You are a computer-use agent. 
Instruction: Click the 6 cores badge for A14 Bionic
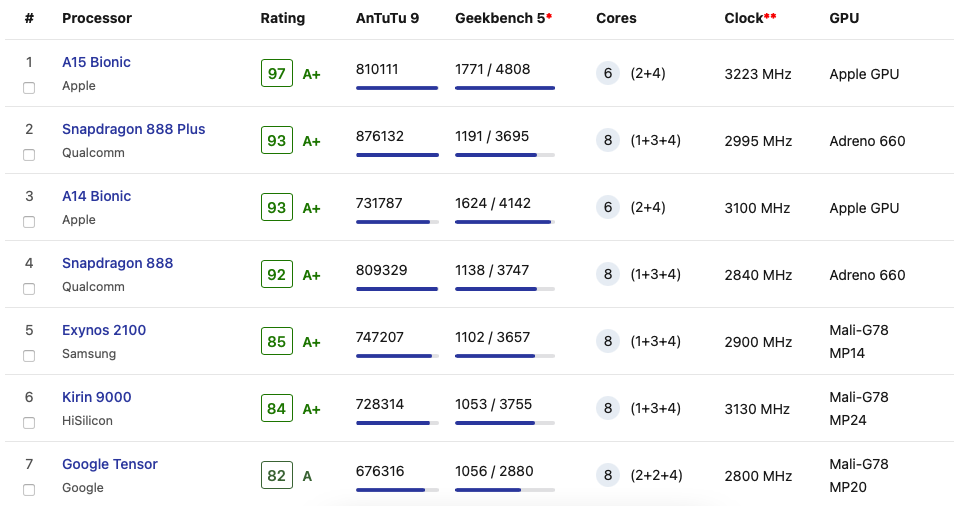[x=608, y=207]
